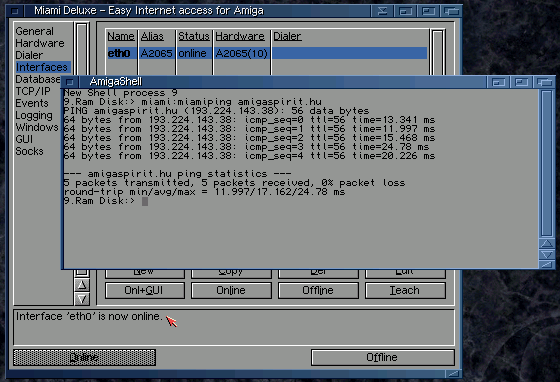This screenshot has width=560, height=382.
Task: Click the Miami Deluxe depth gadget
Action: point(451,11)
